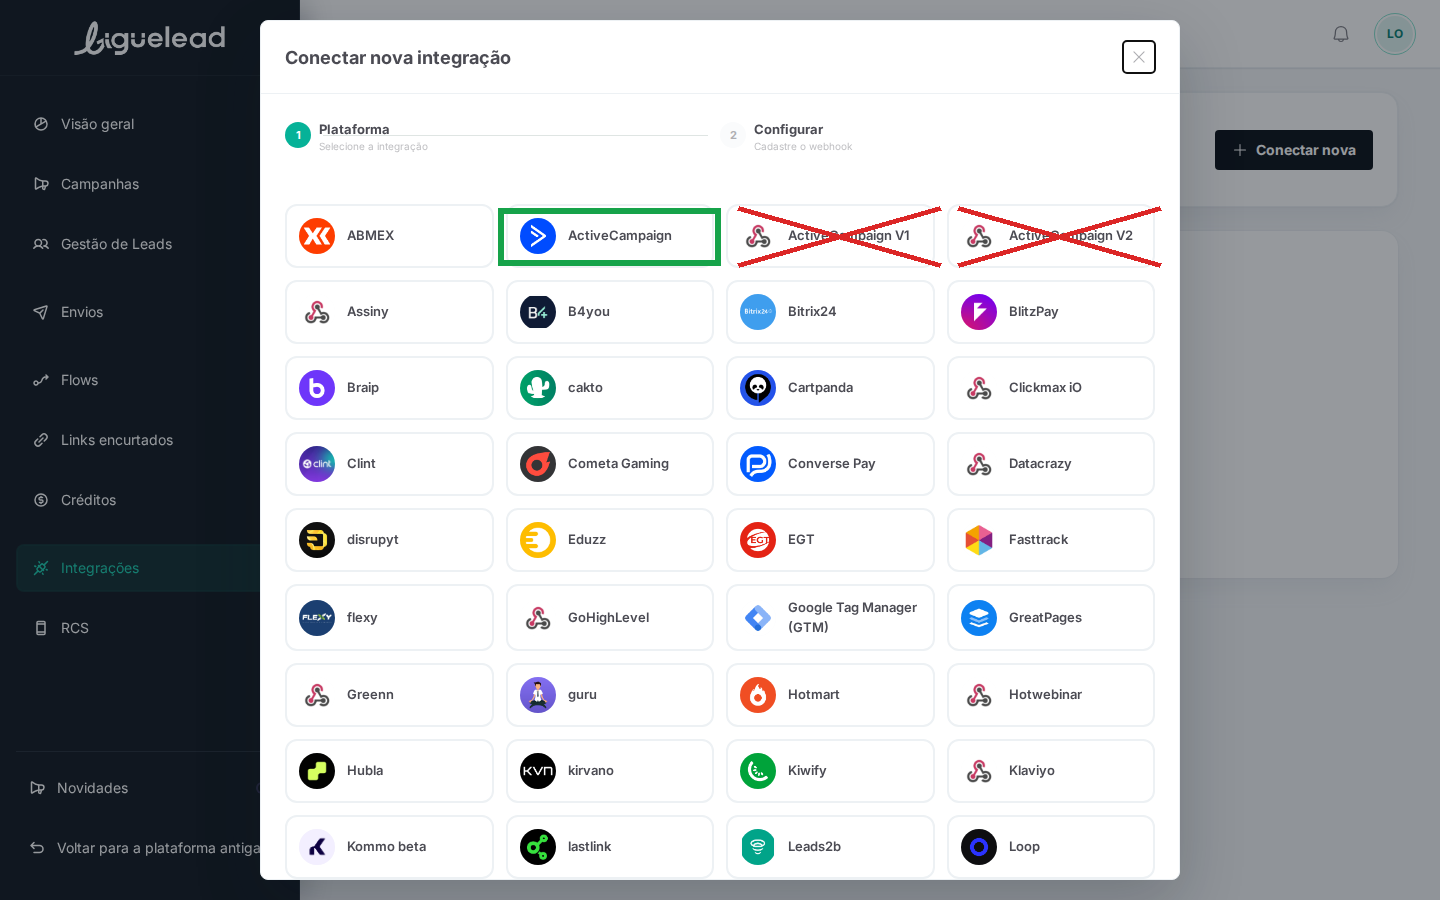Click the Conectar nova button
The height and width of the screenshot is (900, 1440).
point(1294,150)
